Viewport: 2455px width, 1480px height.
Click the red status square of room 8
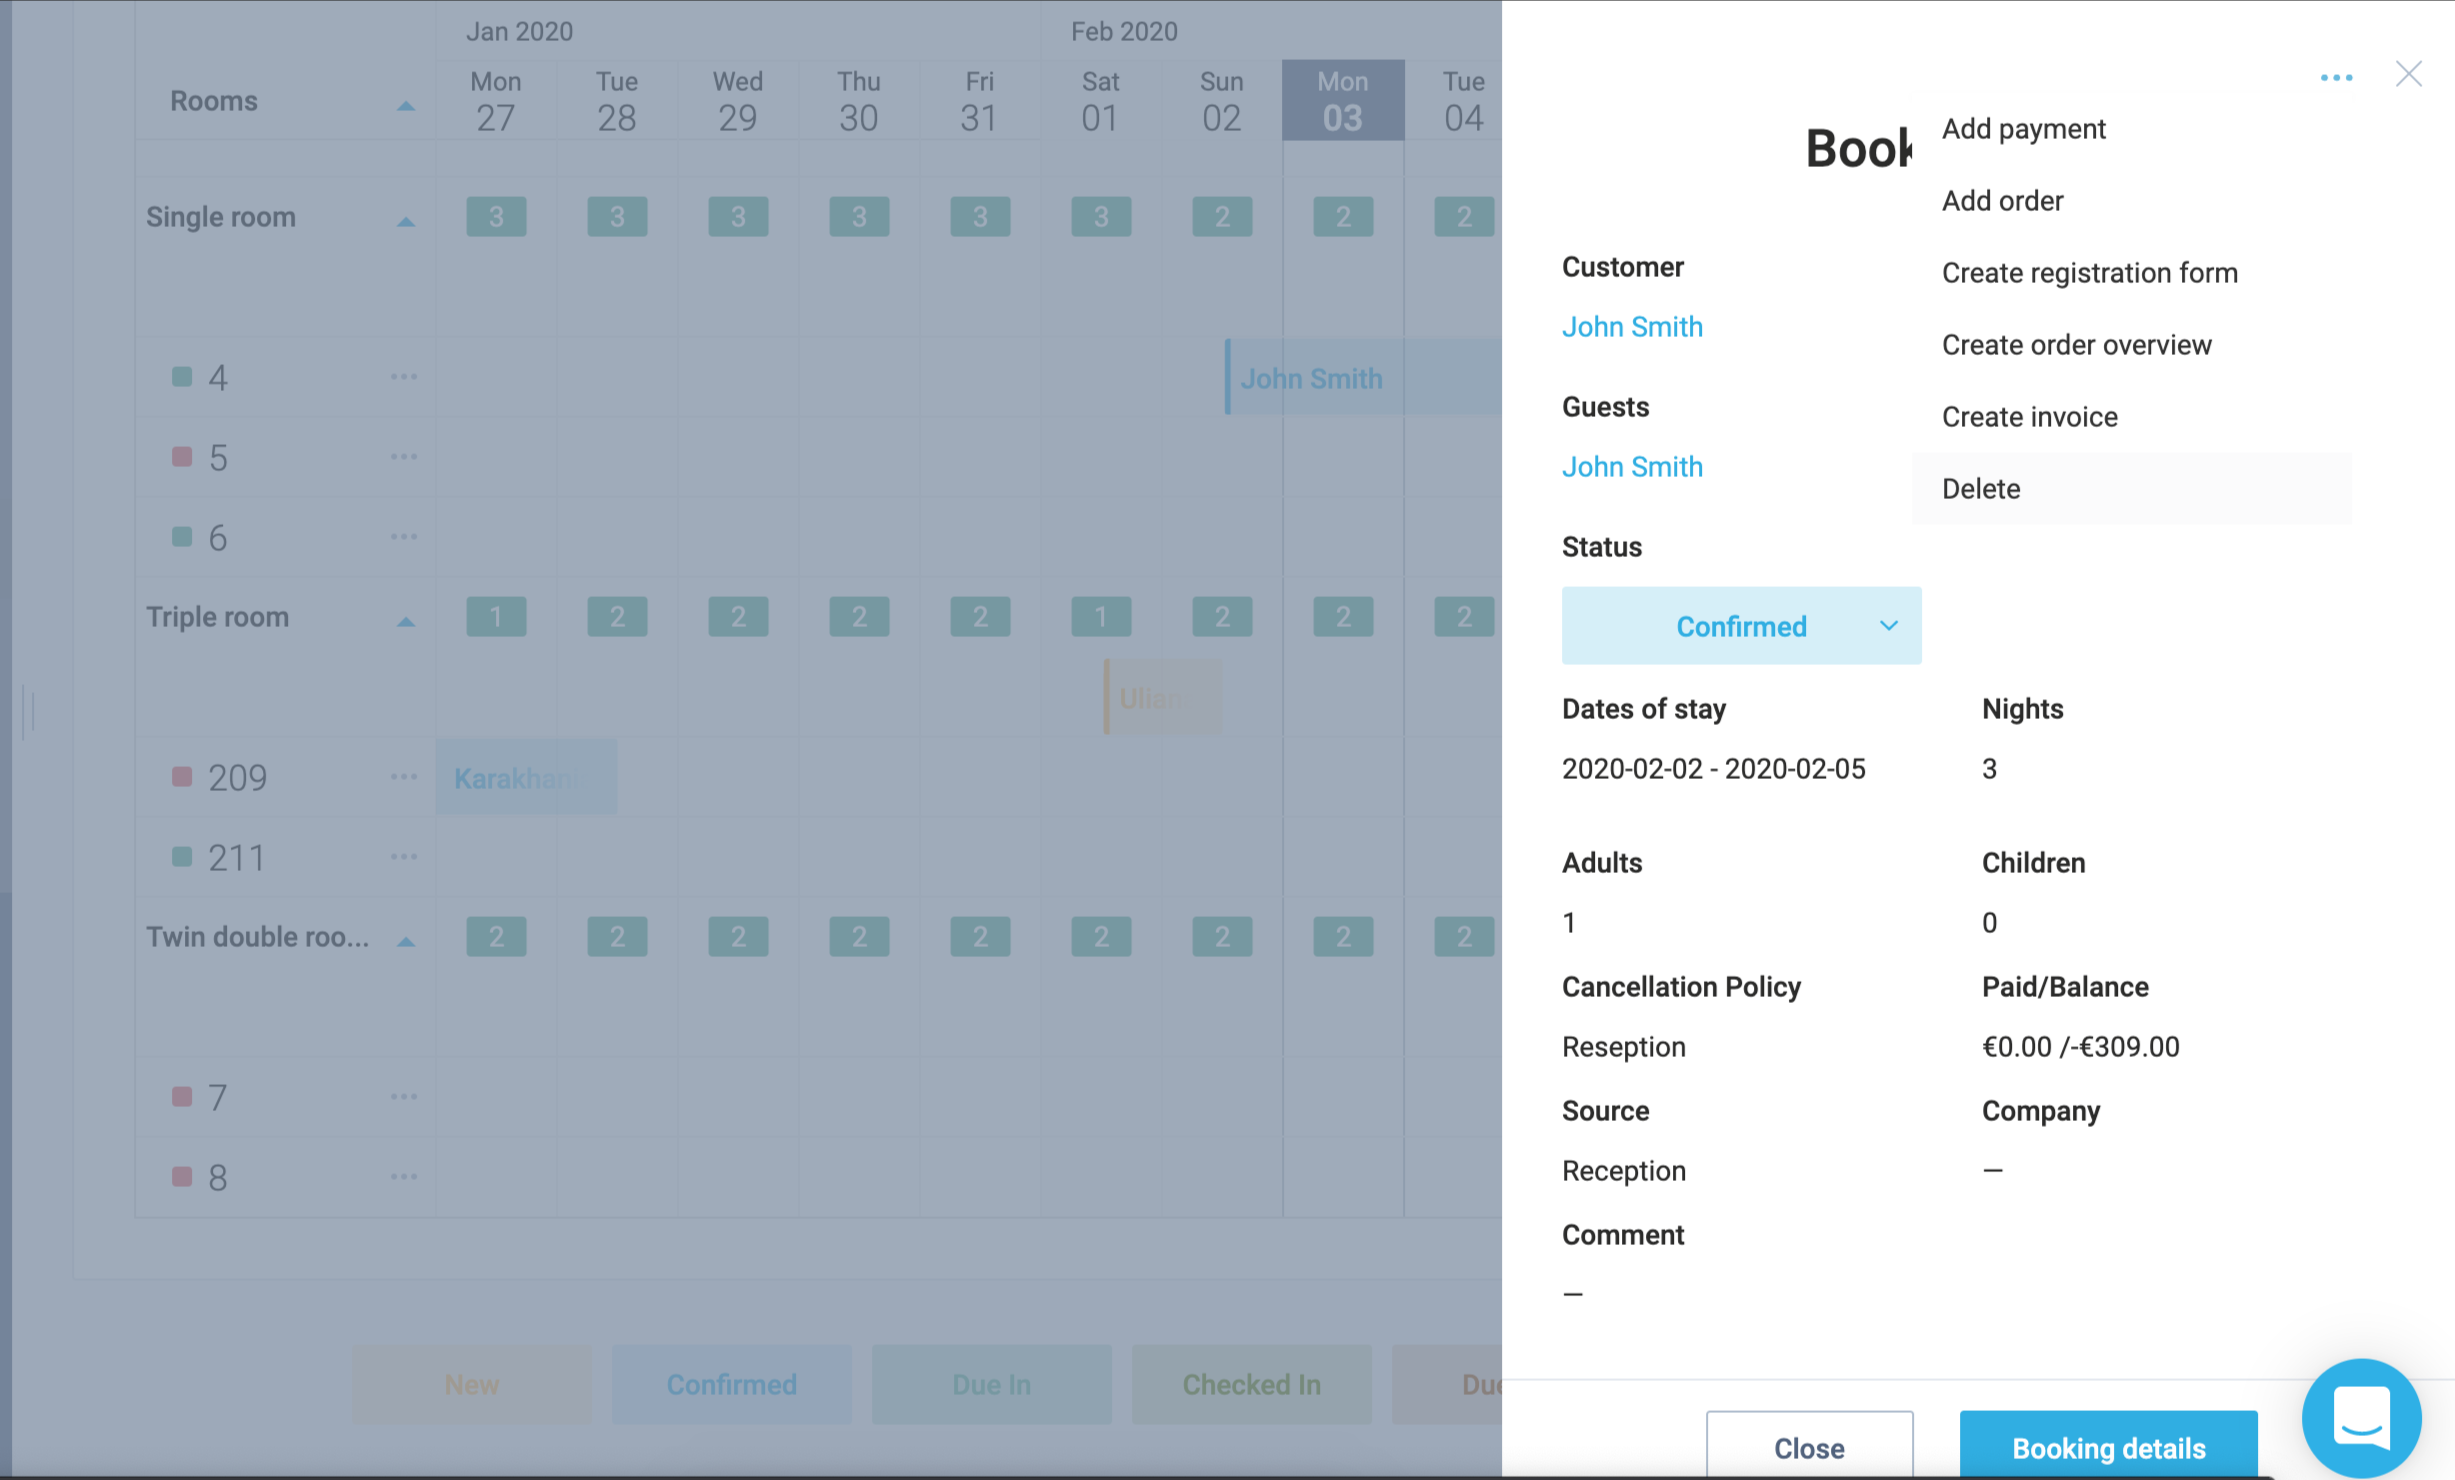[182, 1176]
